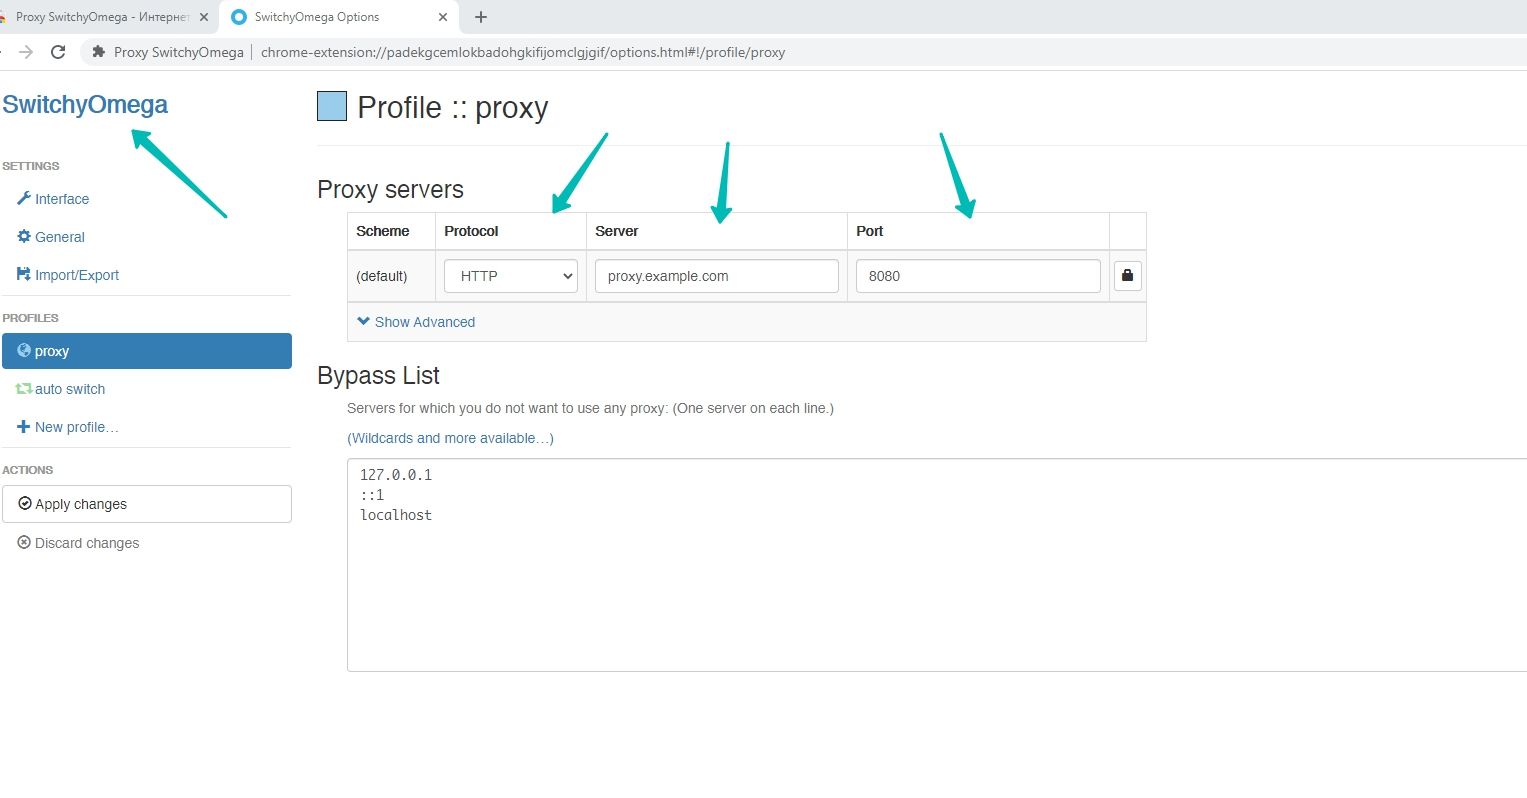Open a new browser tab
Viewport: 1527px width, 798px height.
pyautogui.click(x=481, y=17)
